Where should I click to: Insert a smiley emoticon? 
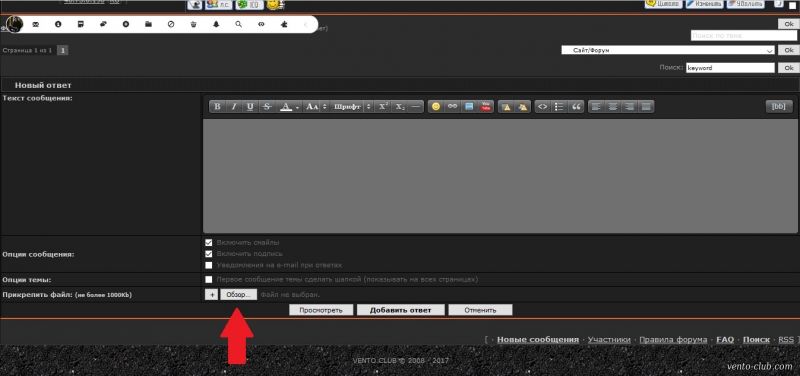pyautogui.click(x=436, y=107)
